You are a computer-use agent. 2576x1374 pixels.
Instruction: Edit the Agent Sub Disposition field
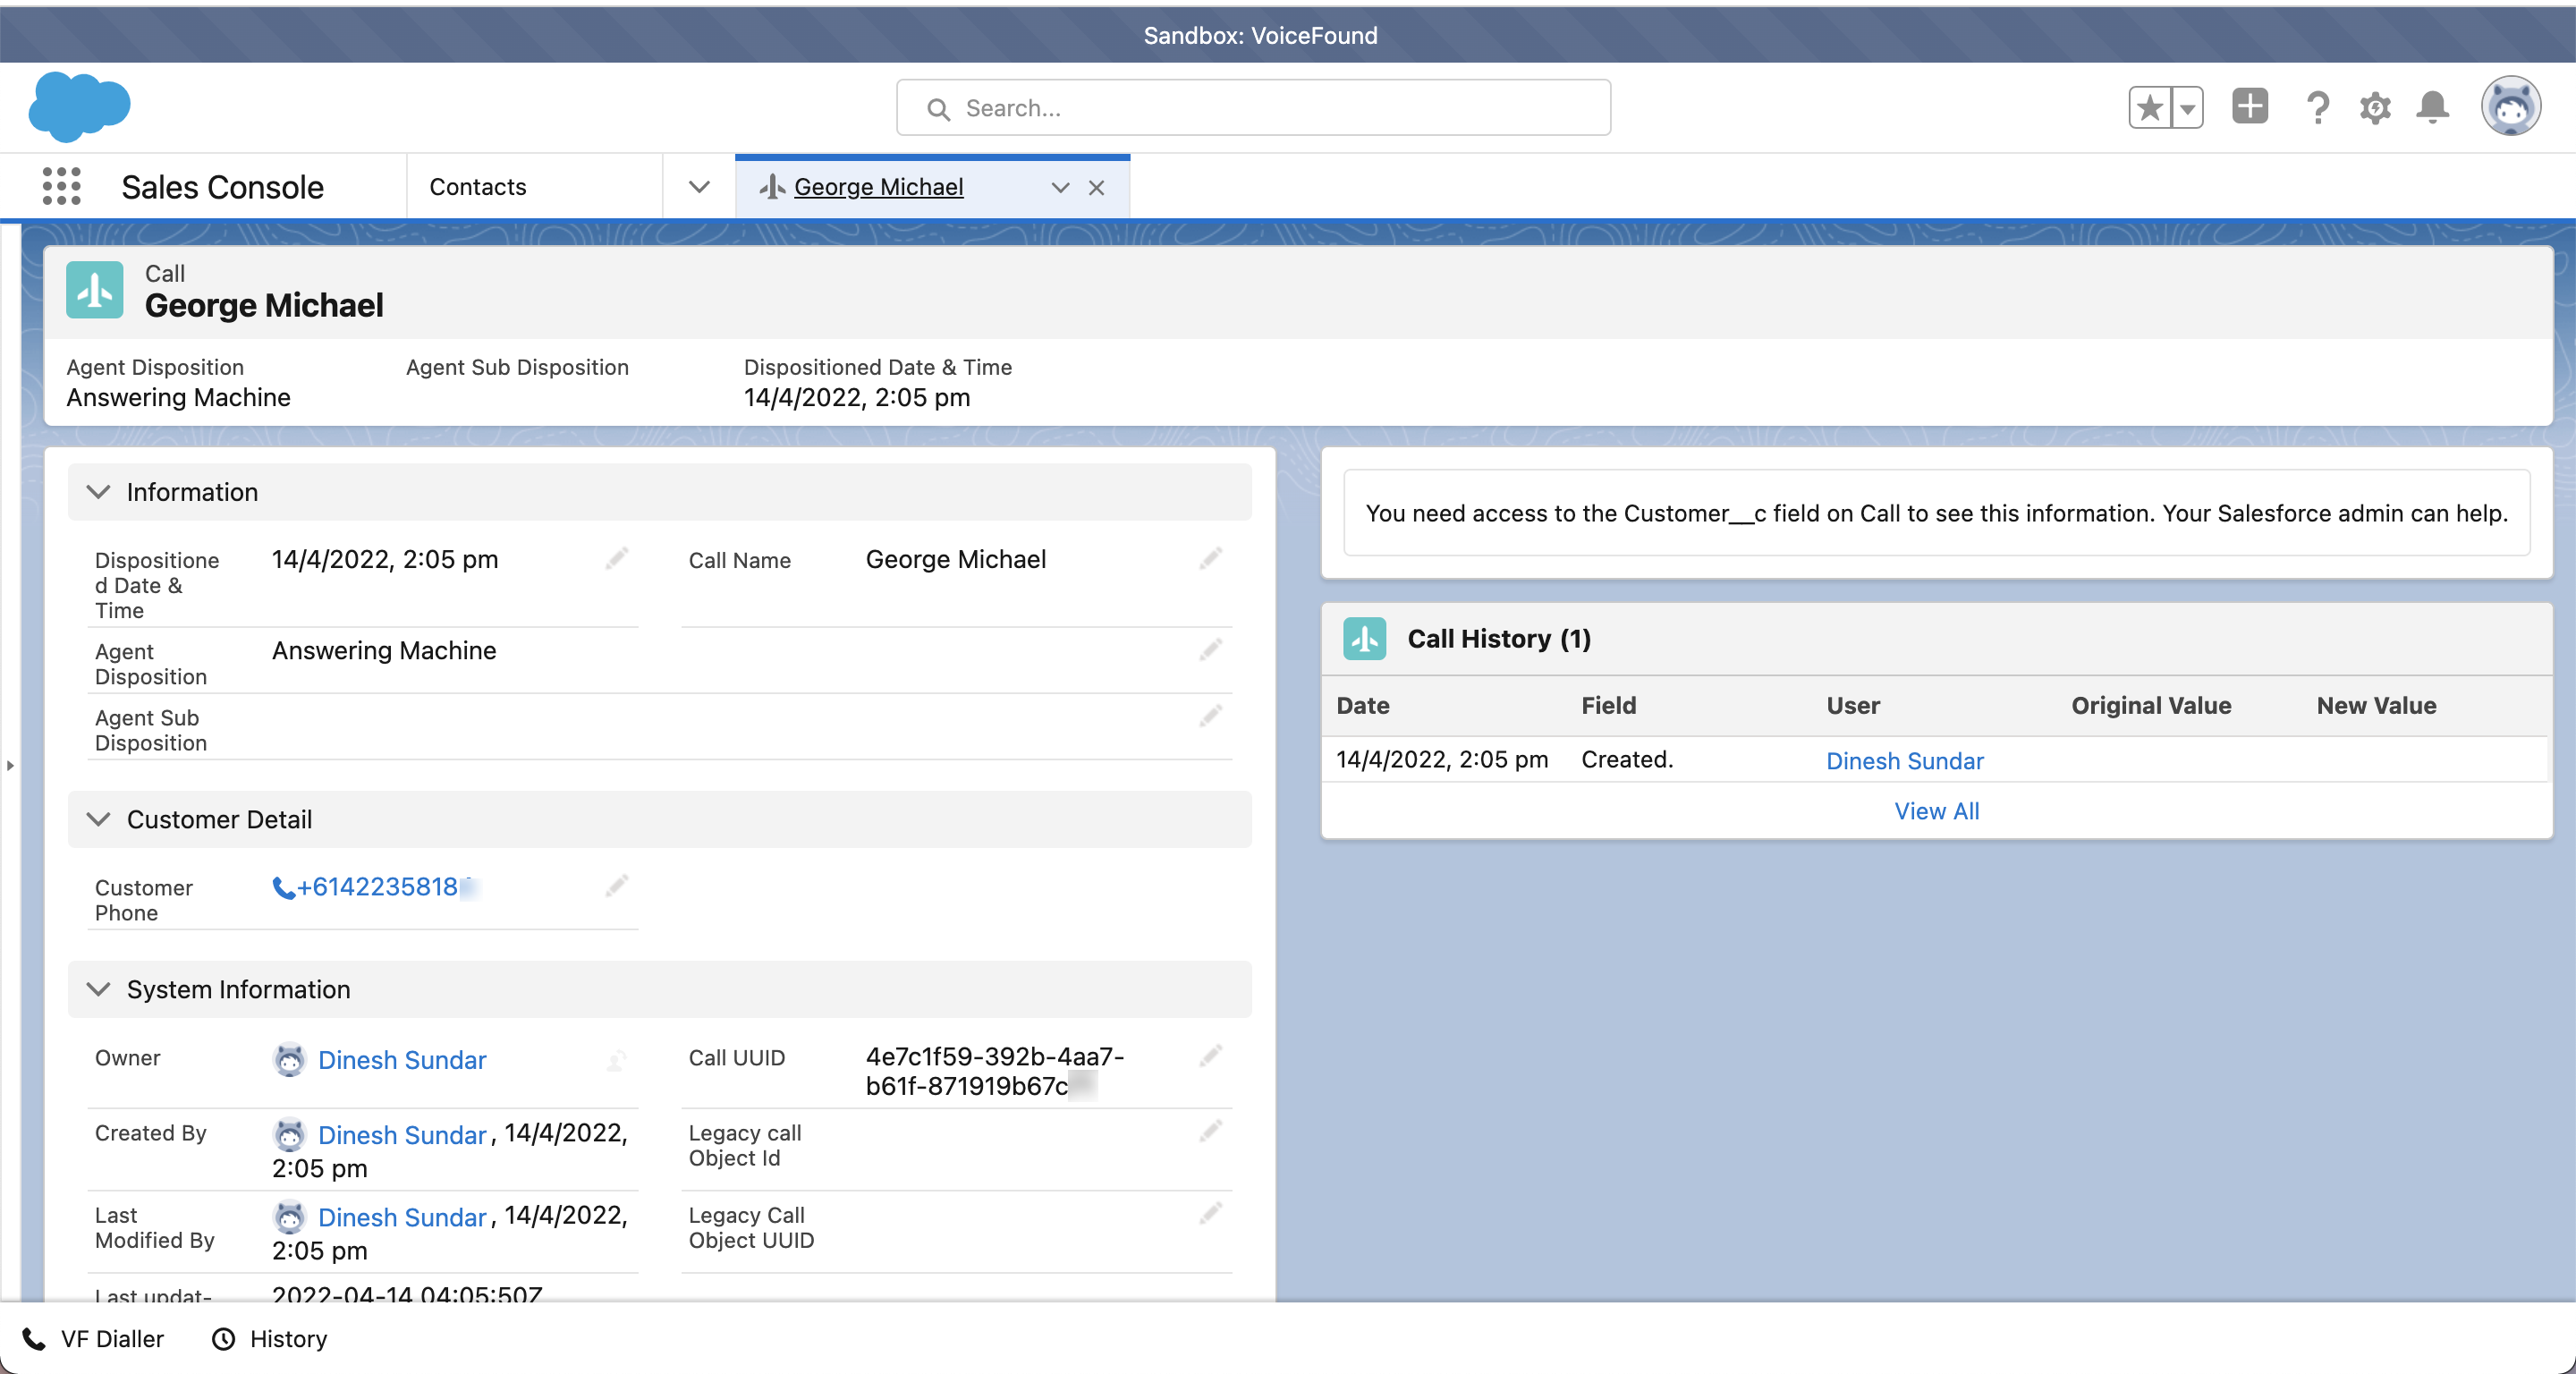1211,716
